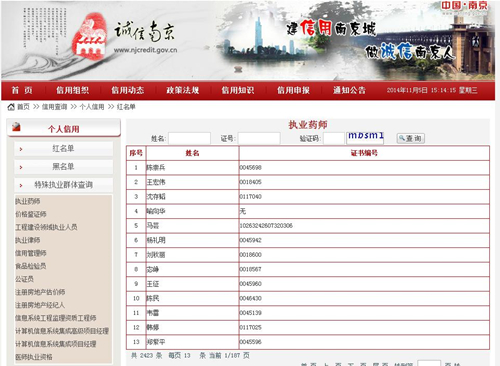Click certificate number 0018600 in row 7
The height and width of the screenshot is (366, 500).
(250, 255)
